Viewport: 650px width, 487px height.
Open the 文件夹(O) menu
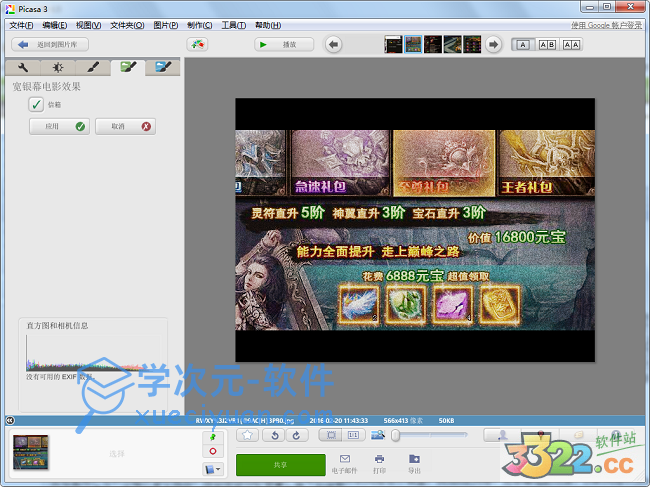pyautogui.click(x=127, y=25)
